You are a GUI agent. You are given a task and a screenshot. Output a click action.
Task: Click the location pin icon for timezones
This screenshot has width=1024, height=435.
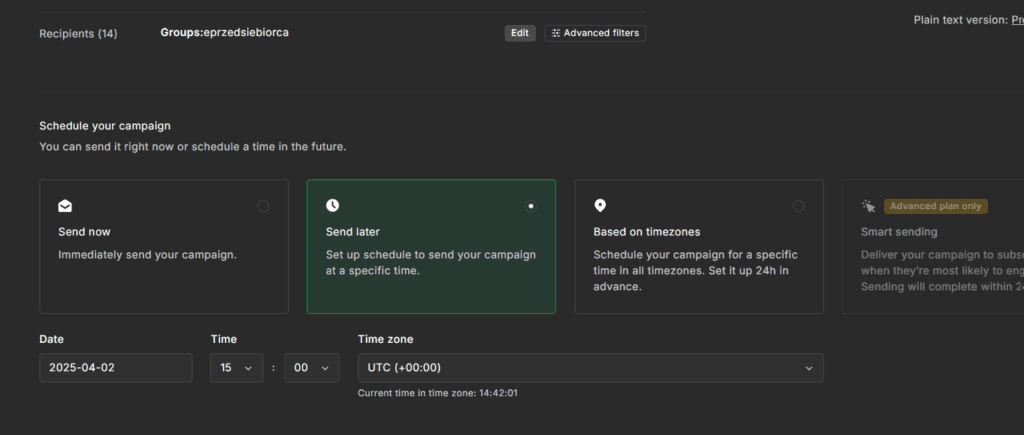point(600,205)
